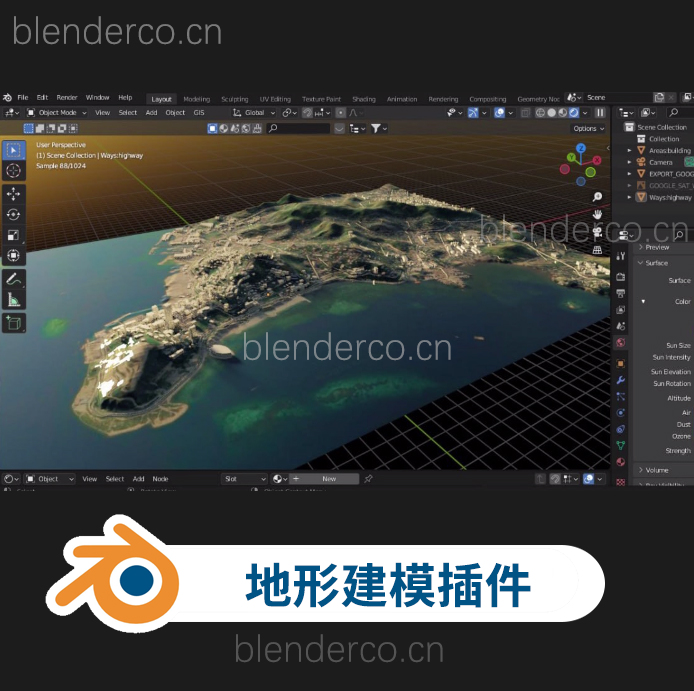
Task: Expand Areas:building in outliner
Action: [x=629, y=151]
